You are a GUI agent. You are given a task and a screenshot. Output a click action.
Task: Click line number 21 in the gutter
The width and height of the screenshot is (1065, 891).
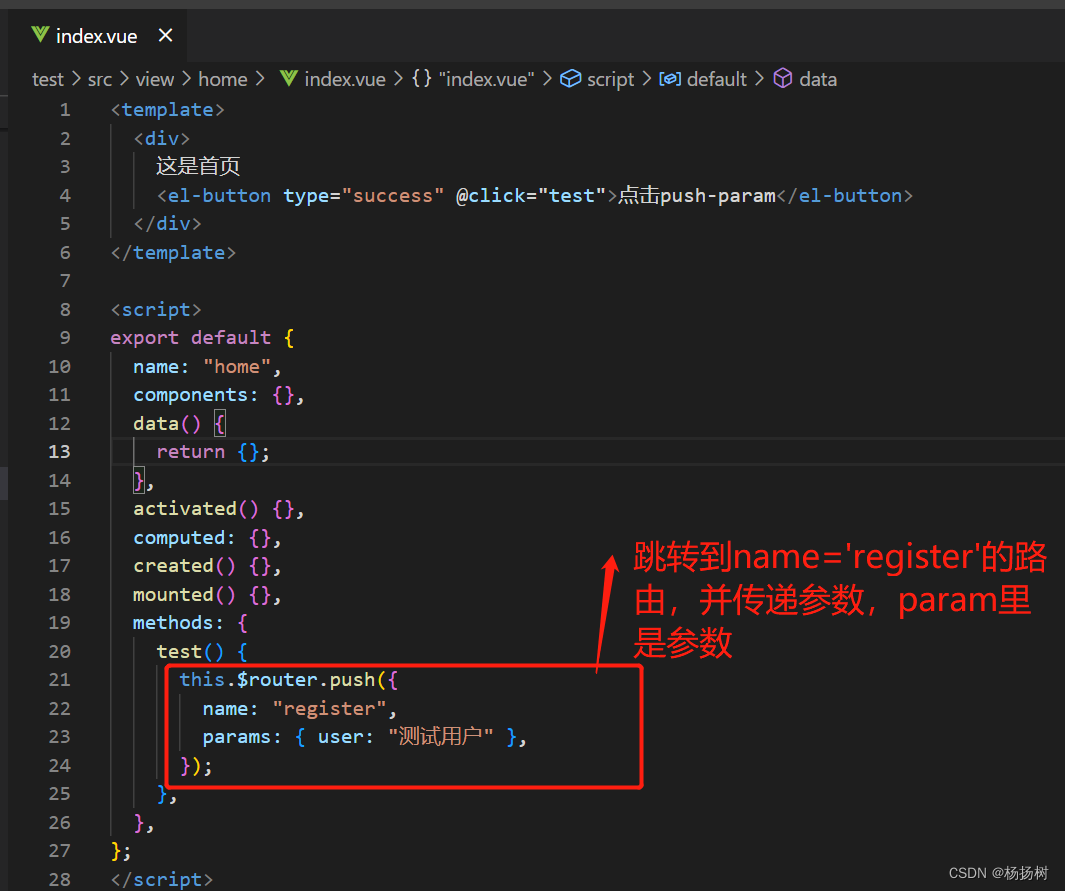coord(59,680)
